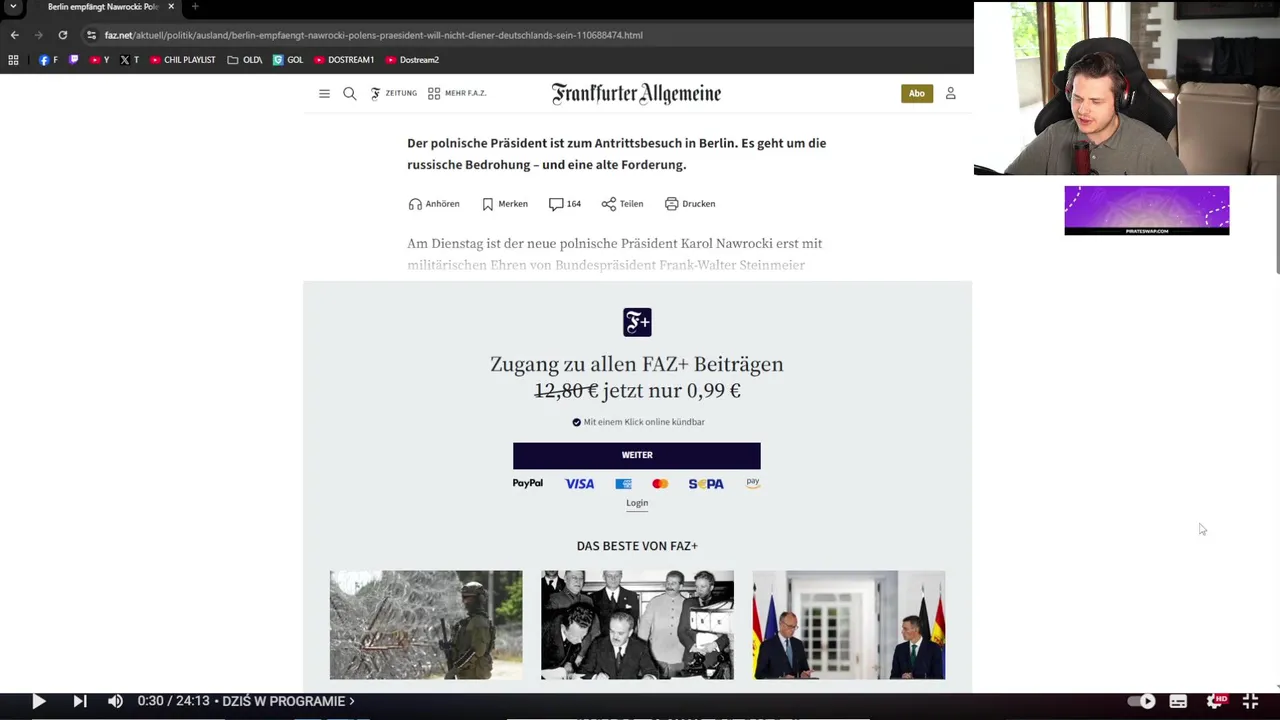
Task: Click the Login link under payment logos
Action: click(x=637, y=503)
